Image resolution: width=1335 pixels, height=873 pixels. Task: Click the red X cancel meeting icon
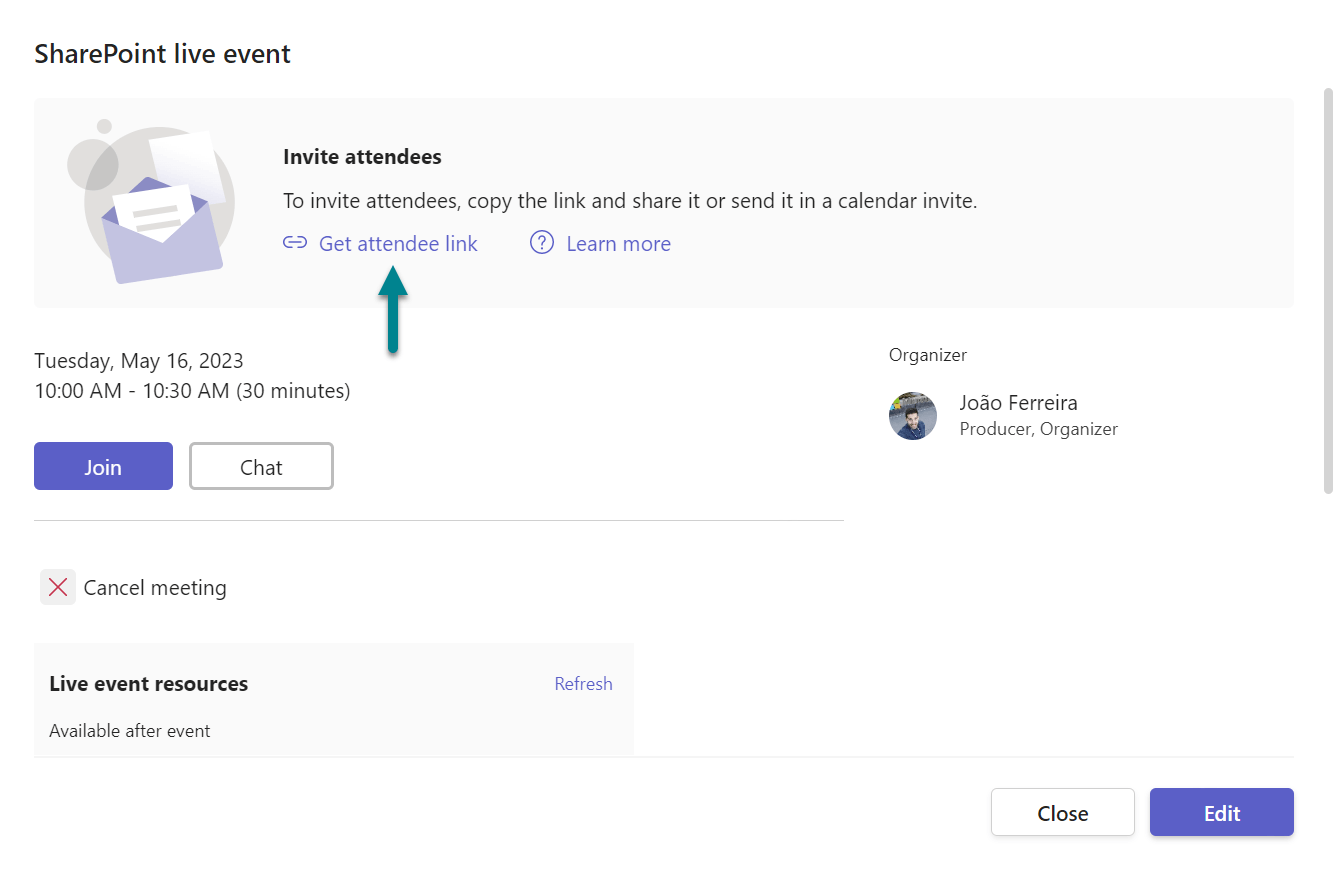click(x=58, y=587)
